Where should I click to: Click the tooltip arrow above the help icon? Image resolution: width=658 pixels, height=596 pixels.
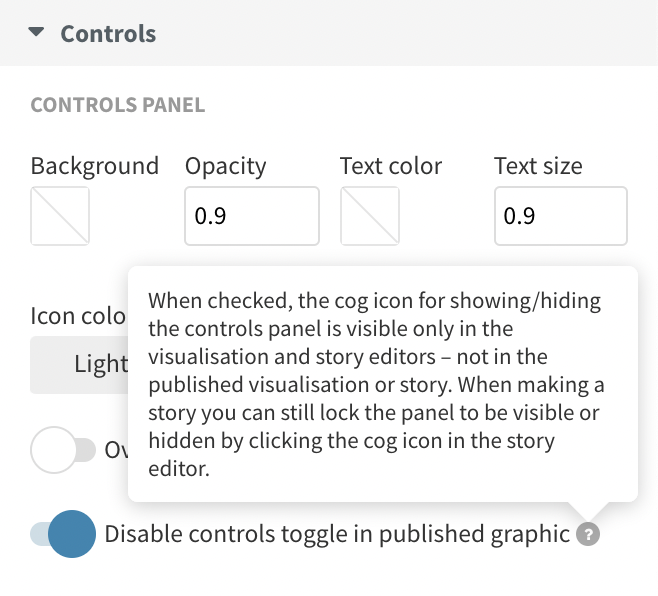pos(588,509)
